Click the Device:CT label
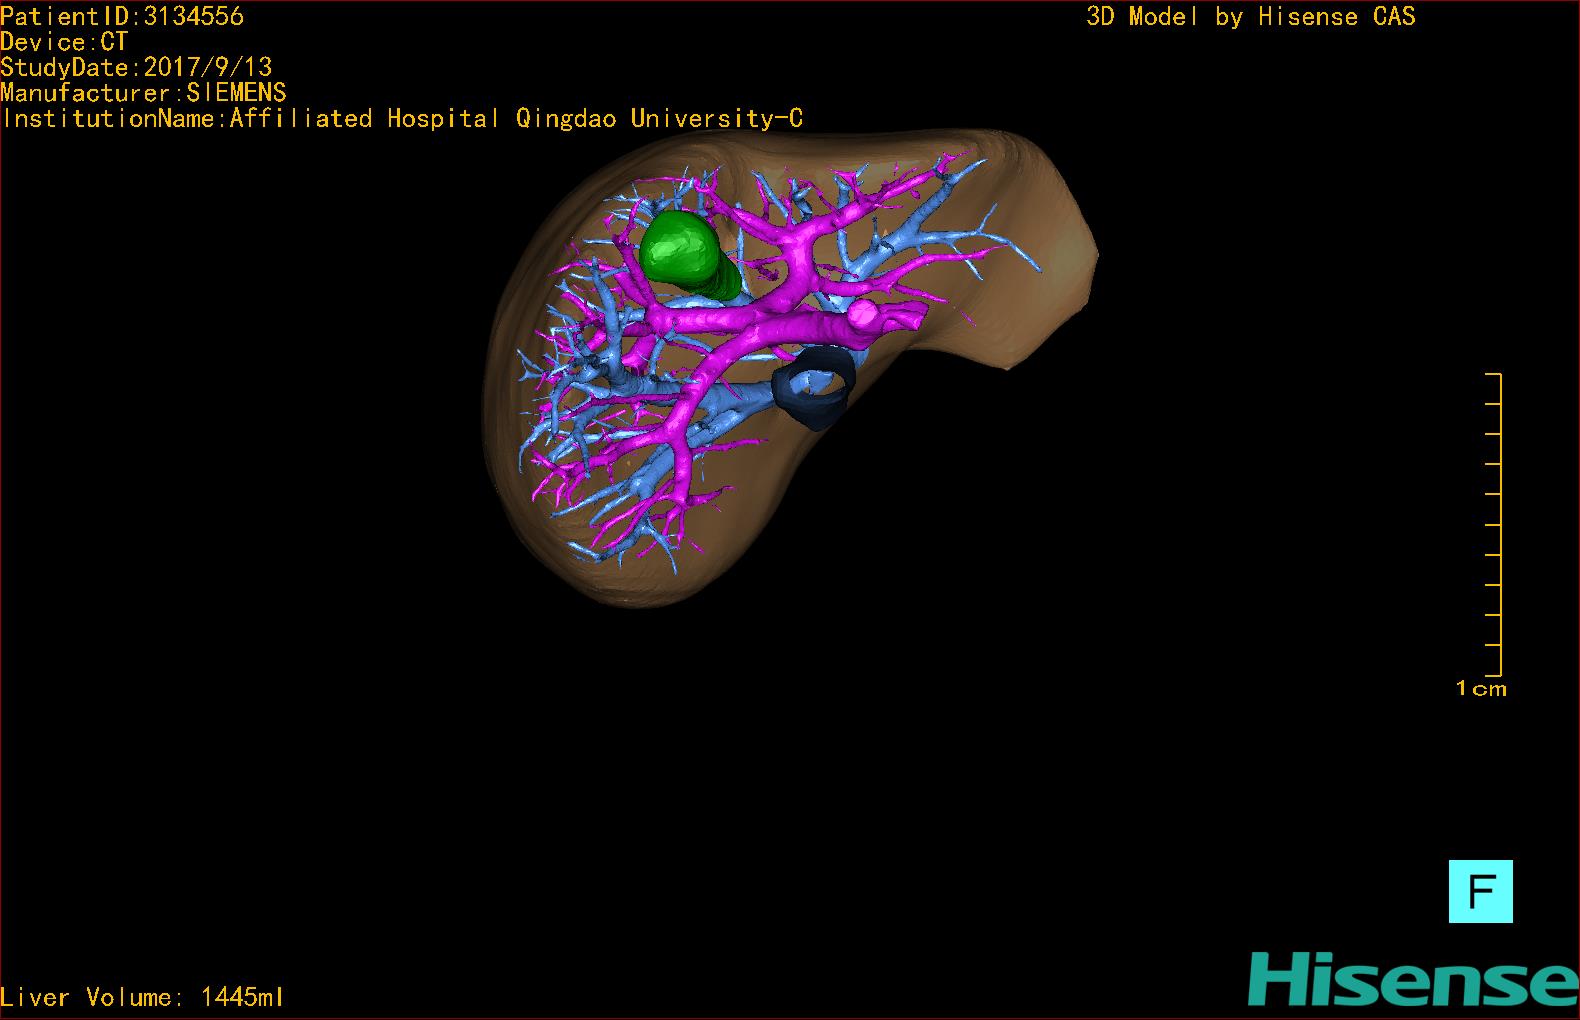Screen dimensions: 1580x1020 click(x=64, y=42)
